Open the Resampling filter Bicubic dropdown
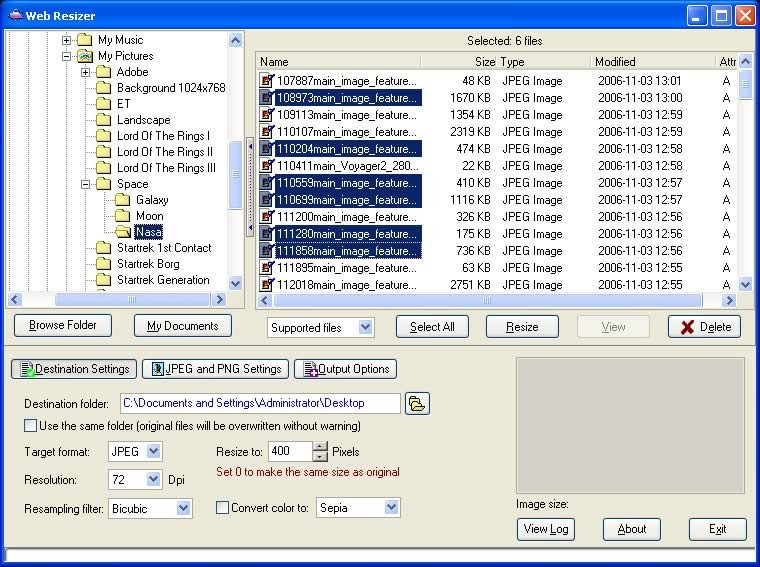This screenshot has height=567, width=760. tap(183, 509)
